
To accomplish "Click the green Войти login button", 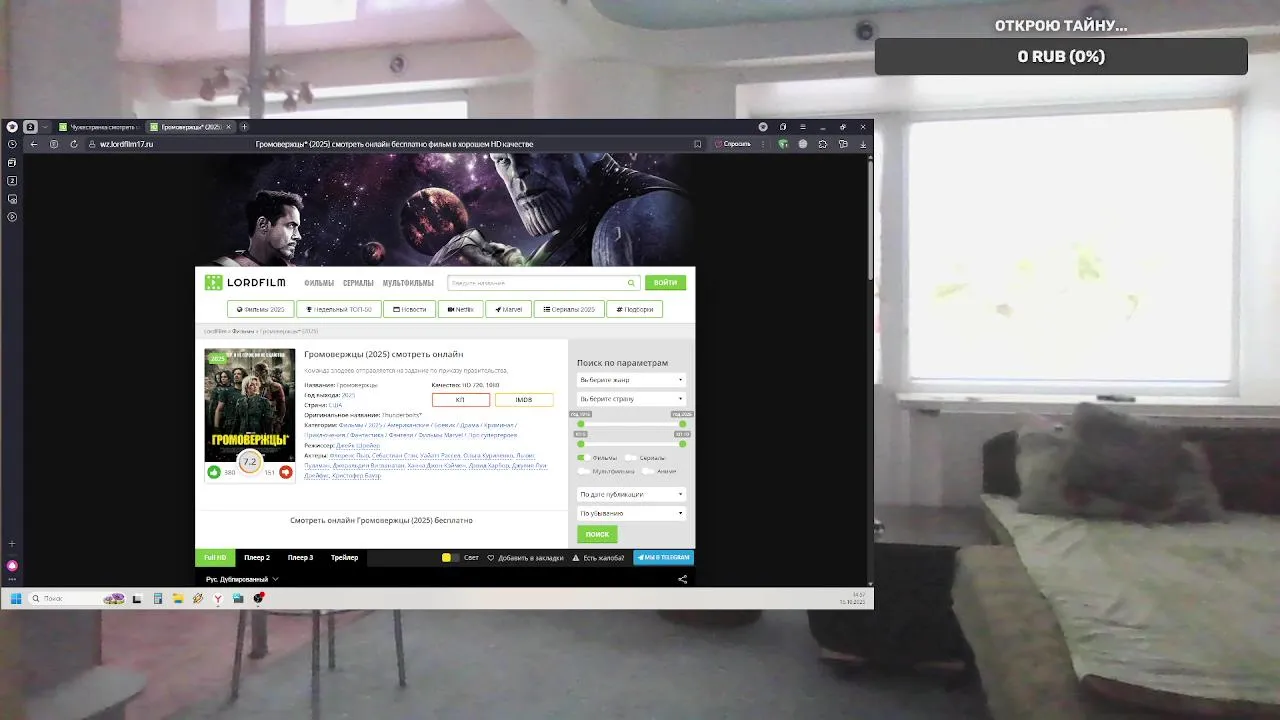I will tap(665, 283).
